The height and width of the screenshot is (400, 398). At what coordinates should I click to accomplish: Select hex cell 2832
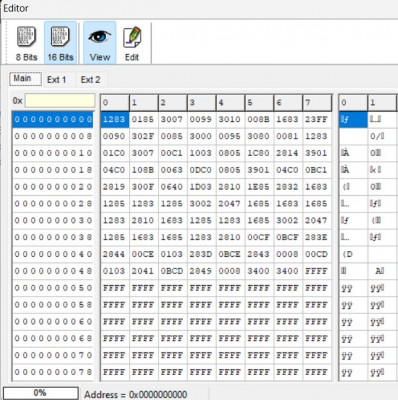pos(288,187)
